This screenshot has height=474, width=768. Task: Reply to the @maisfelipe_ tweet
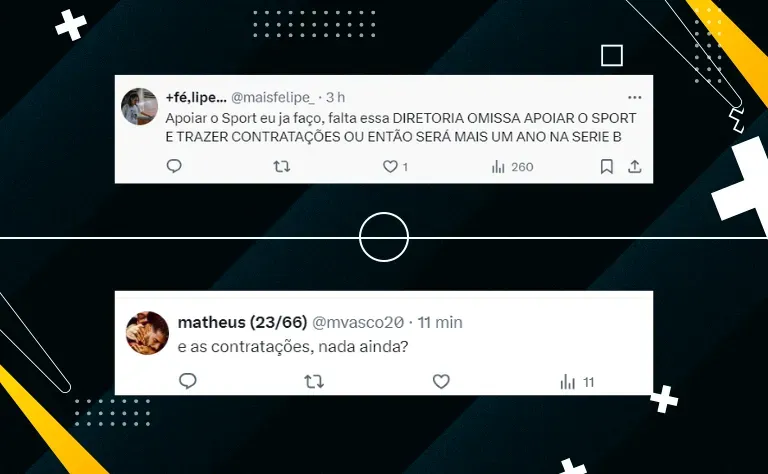tap(174, 166)
